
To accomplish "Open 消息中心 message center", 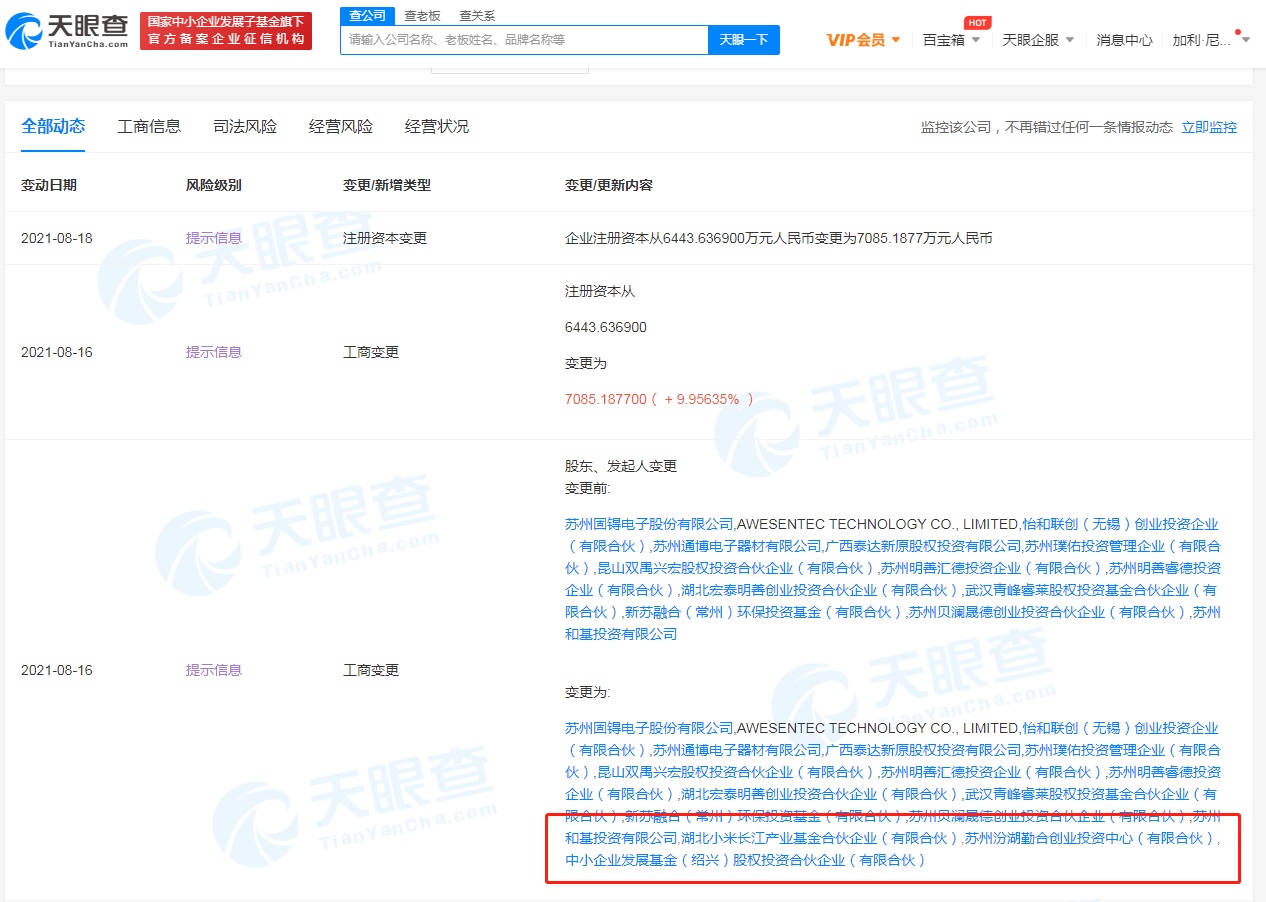I will [1124, 40].
